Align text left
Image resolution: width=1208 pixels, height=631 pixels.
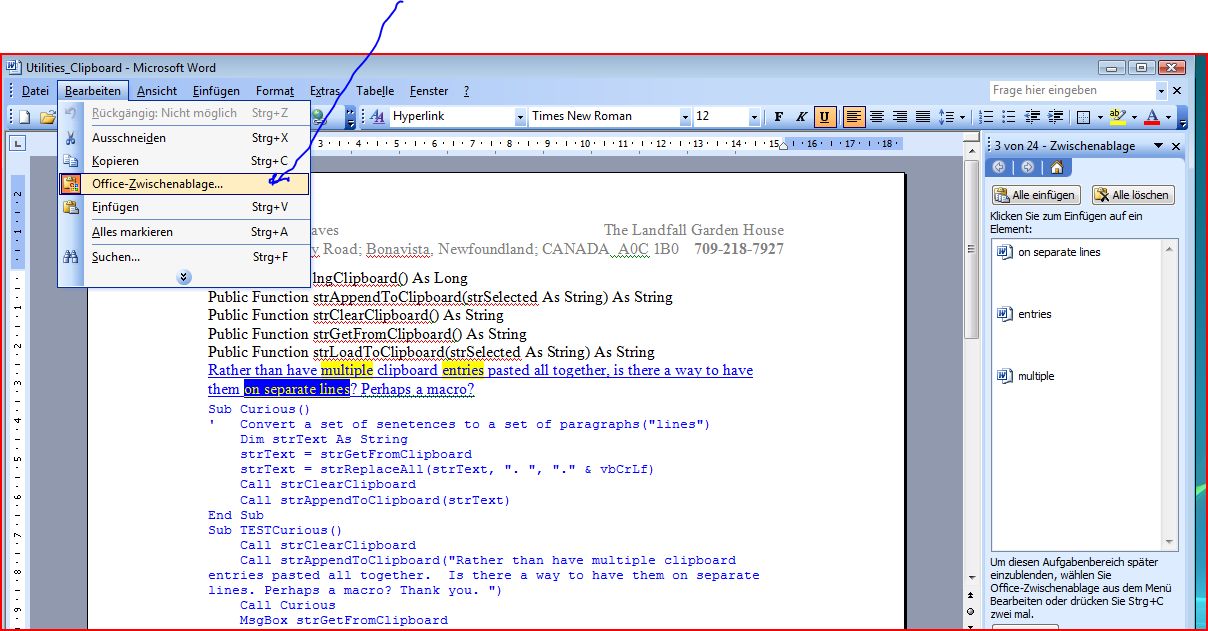854,117
